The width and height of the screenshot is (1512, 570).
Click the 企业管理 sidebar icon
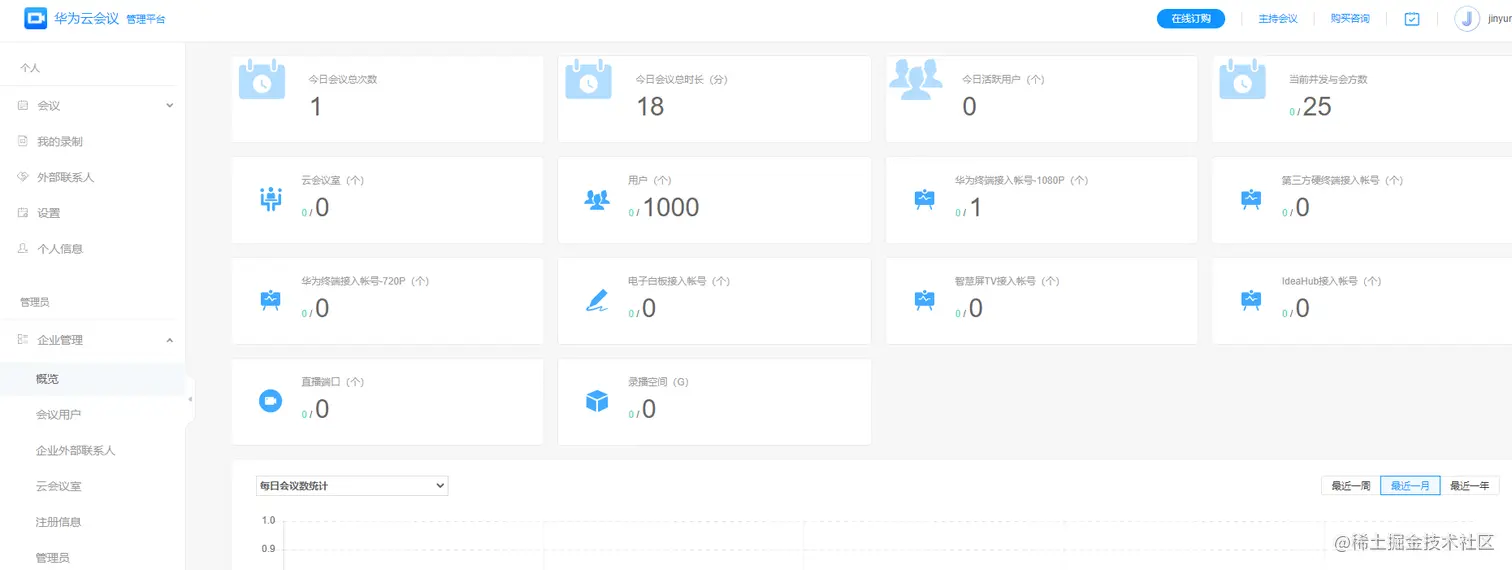click(23, 340)
